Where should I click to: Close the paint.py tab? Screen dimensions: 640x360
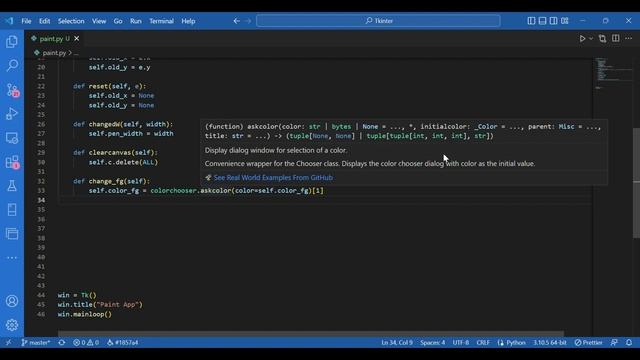coord(77,39)
